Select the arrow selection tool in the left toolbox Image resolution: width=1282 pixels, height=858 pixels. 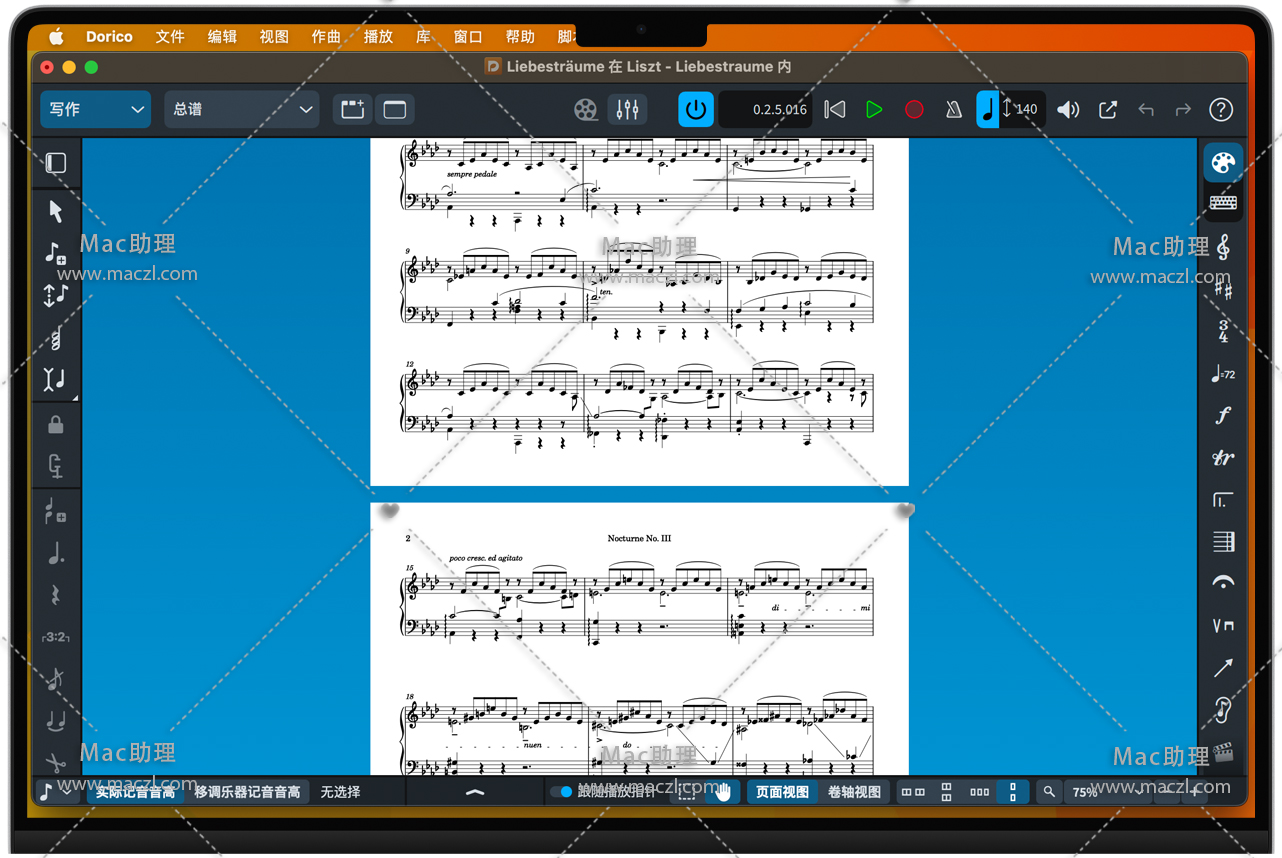tap(56, 211)
